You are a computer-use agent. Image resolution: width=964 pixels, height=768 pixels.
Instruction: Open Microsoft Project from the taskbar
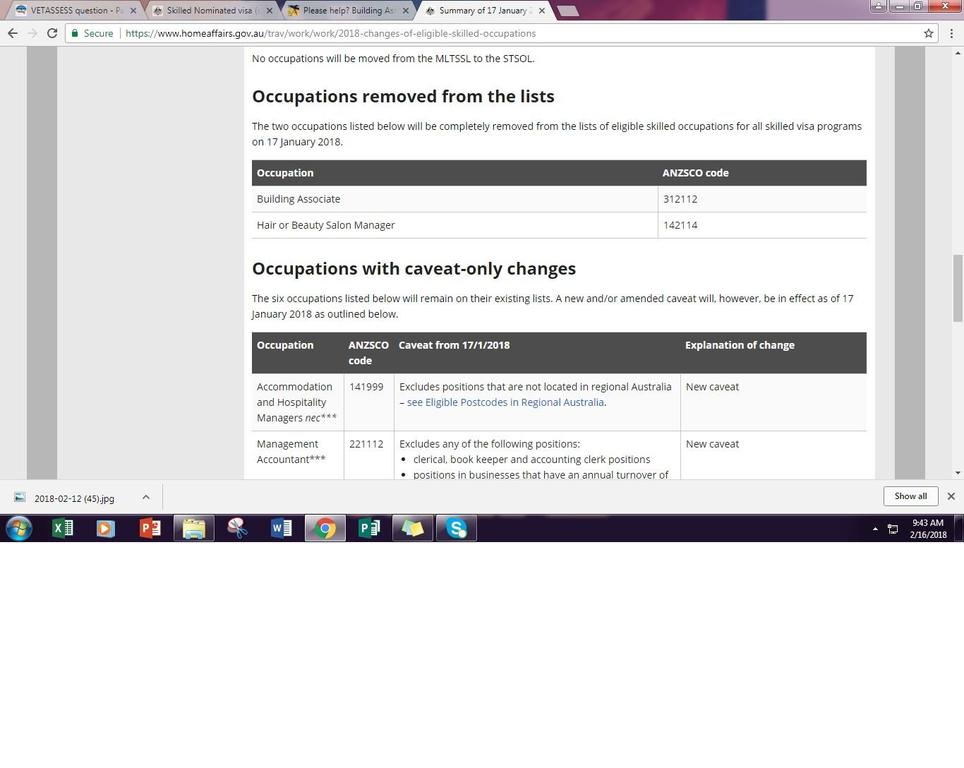tap(369, 528)
